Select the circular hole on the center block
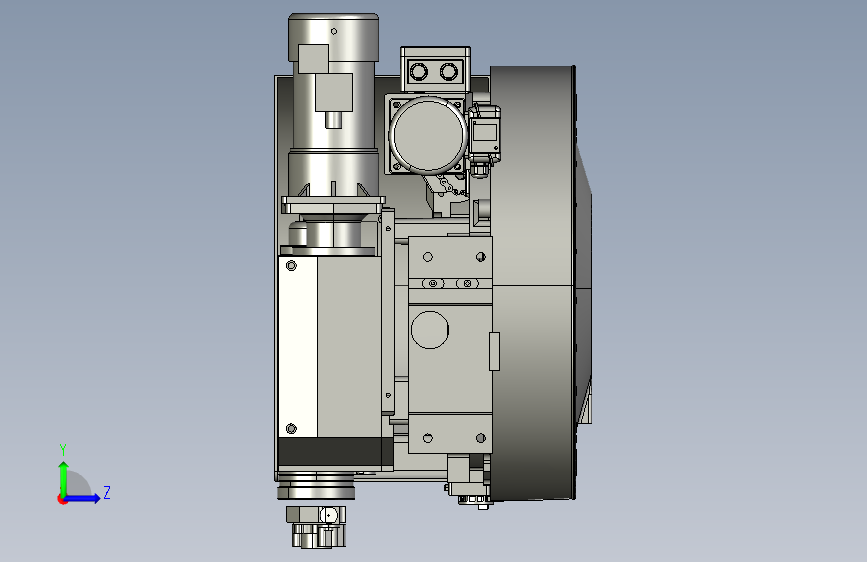867x562 pixels. coord(430,330)
